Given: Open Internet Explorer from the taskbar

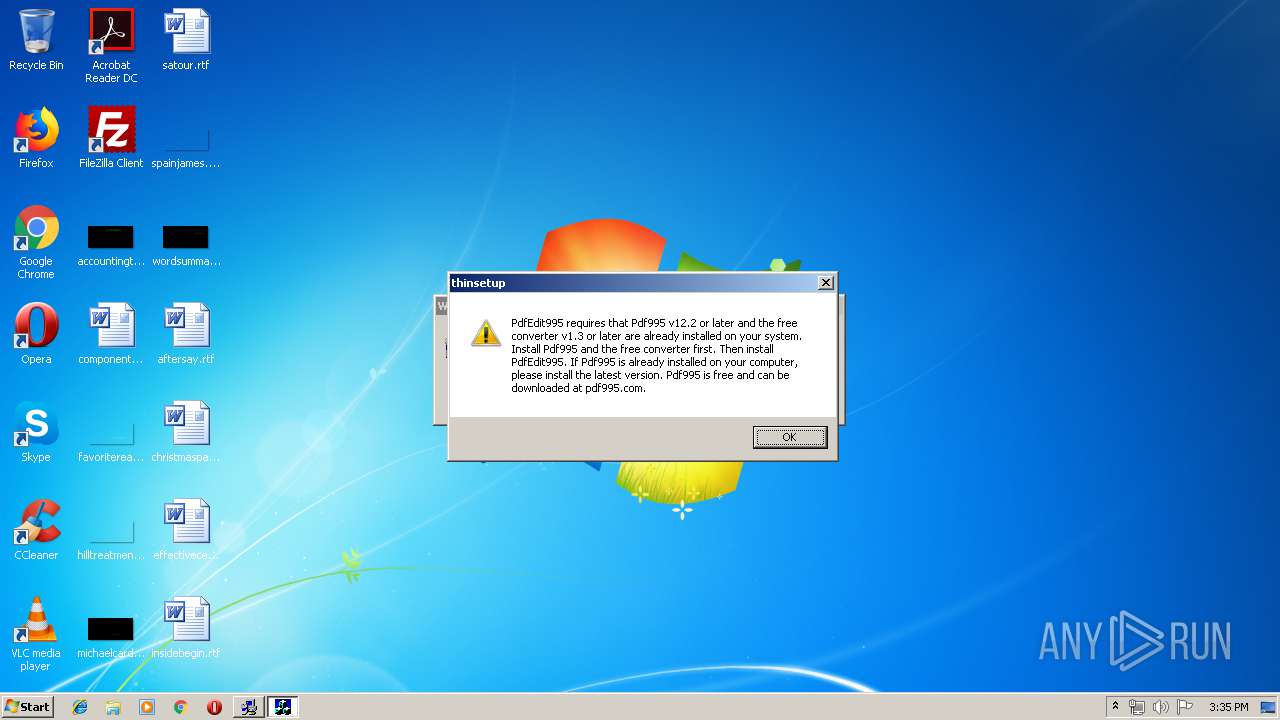Looking at the screenshot, I should pos(80,707).
